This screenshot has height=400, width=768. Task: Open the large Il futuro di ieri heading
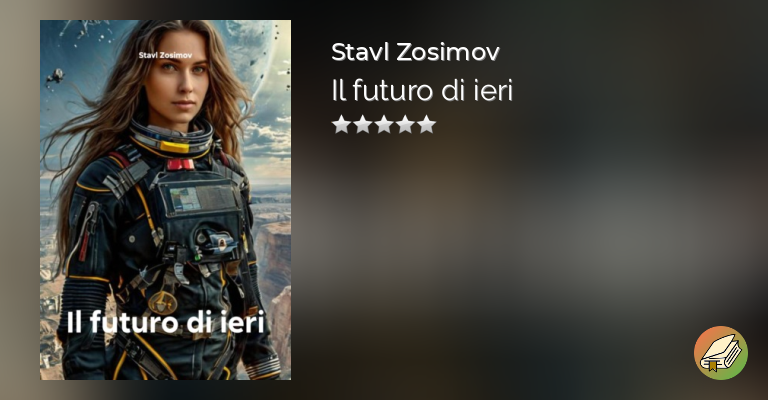click(422, 91)
